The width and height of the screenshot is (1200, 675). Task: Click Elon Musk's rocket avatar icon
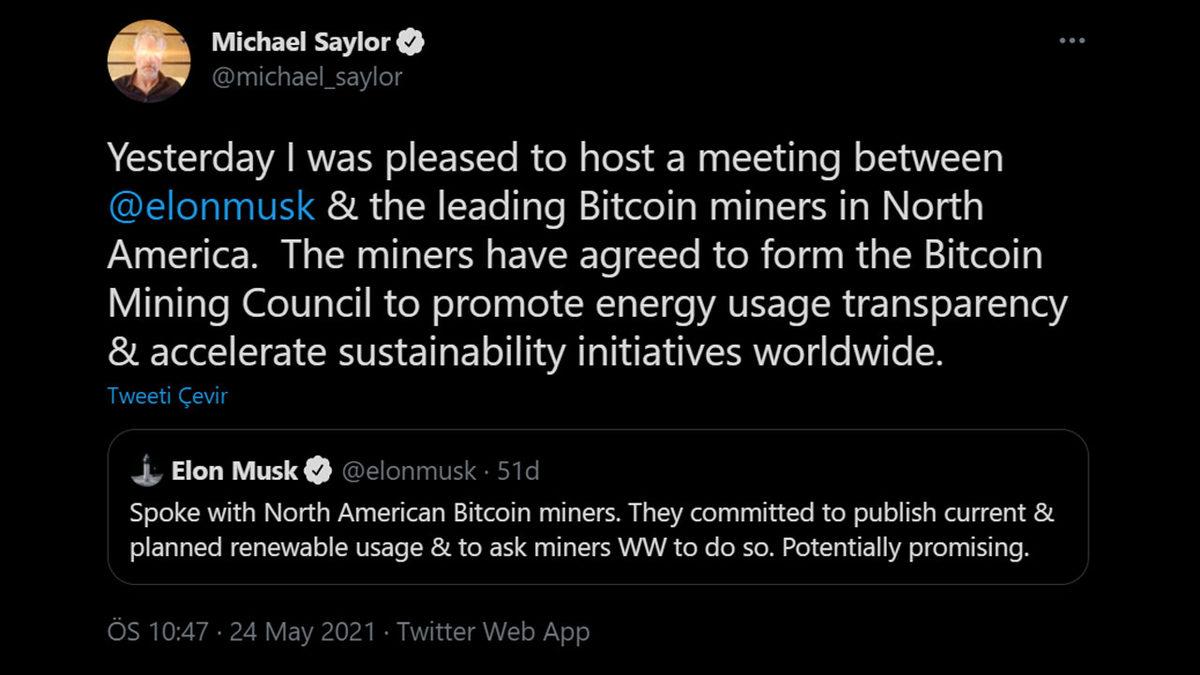(148, 470)
